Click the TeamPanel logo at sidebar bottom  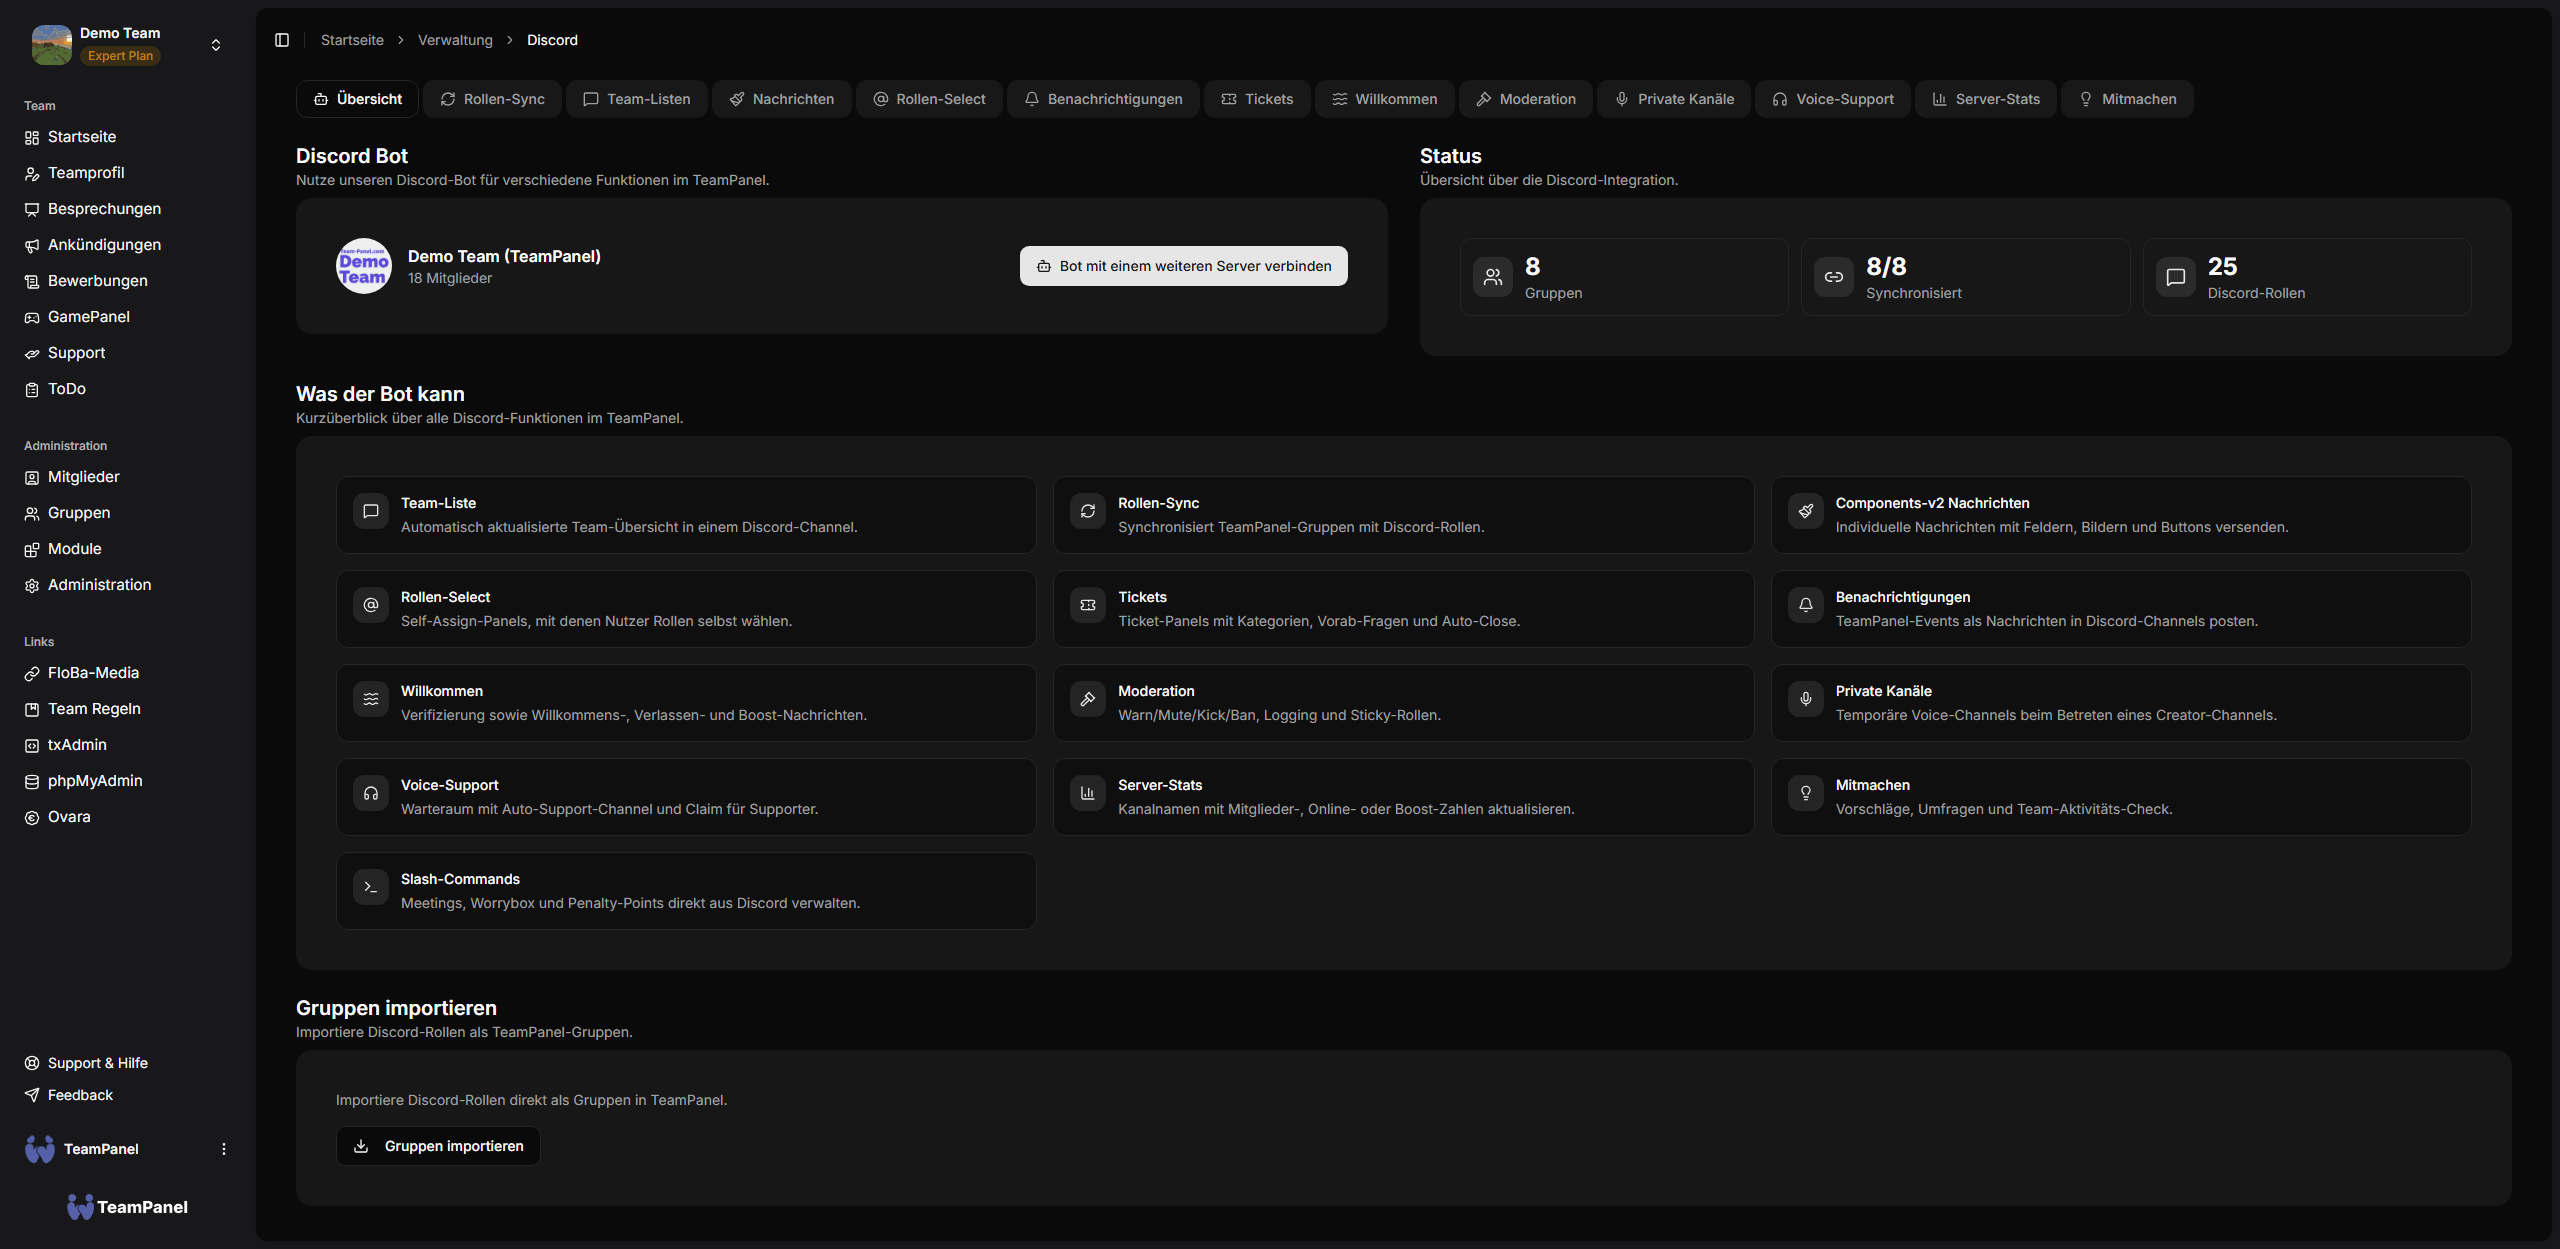pyautogui.click(x=127, y=1207)
